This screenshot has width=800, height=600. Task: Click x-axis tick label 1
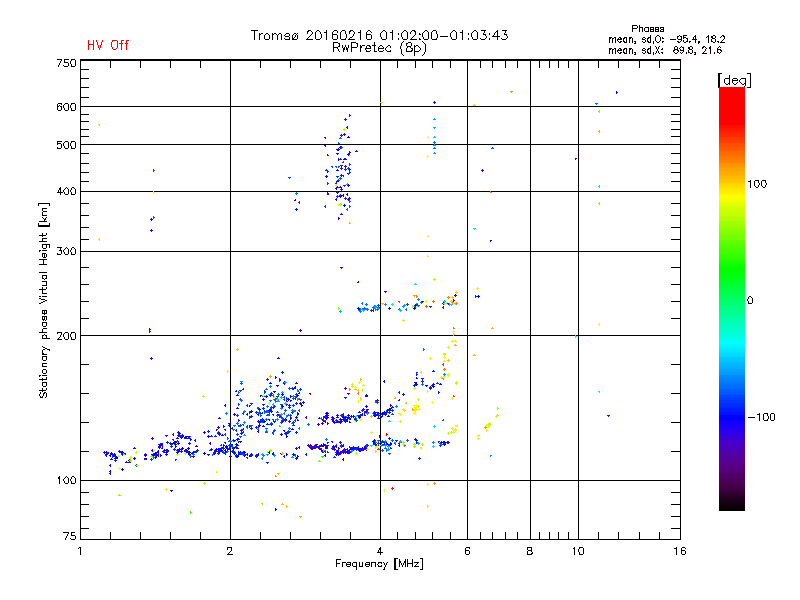[x=80, y=551]
